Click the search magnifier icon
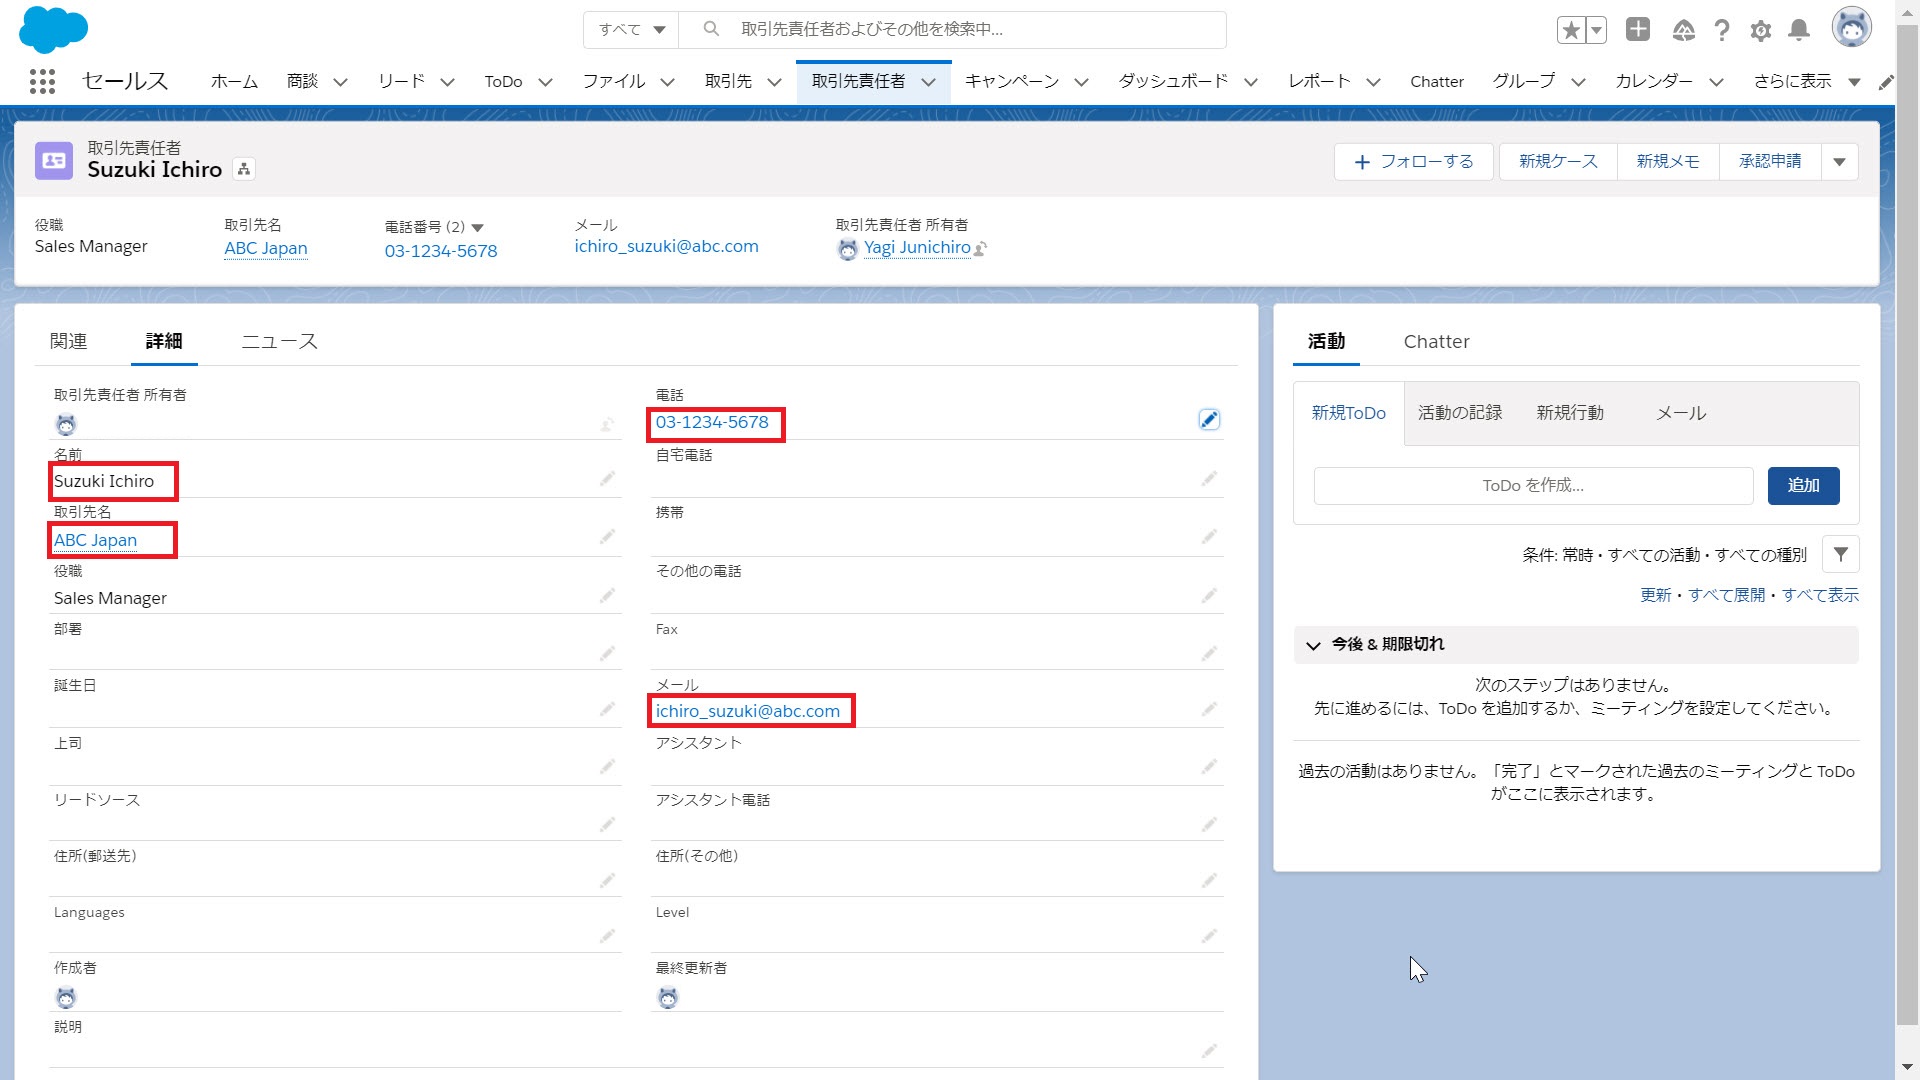The image size is (1920, 1080). 711,30
